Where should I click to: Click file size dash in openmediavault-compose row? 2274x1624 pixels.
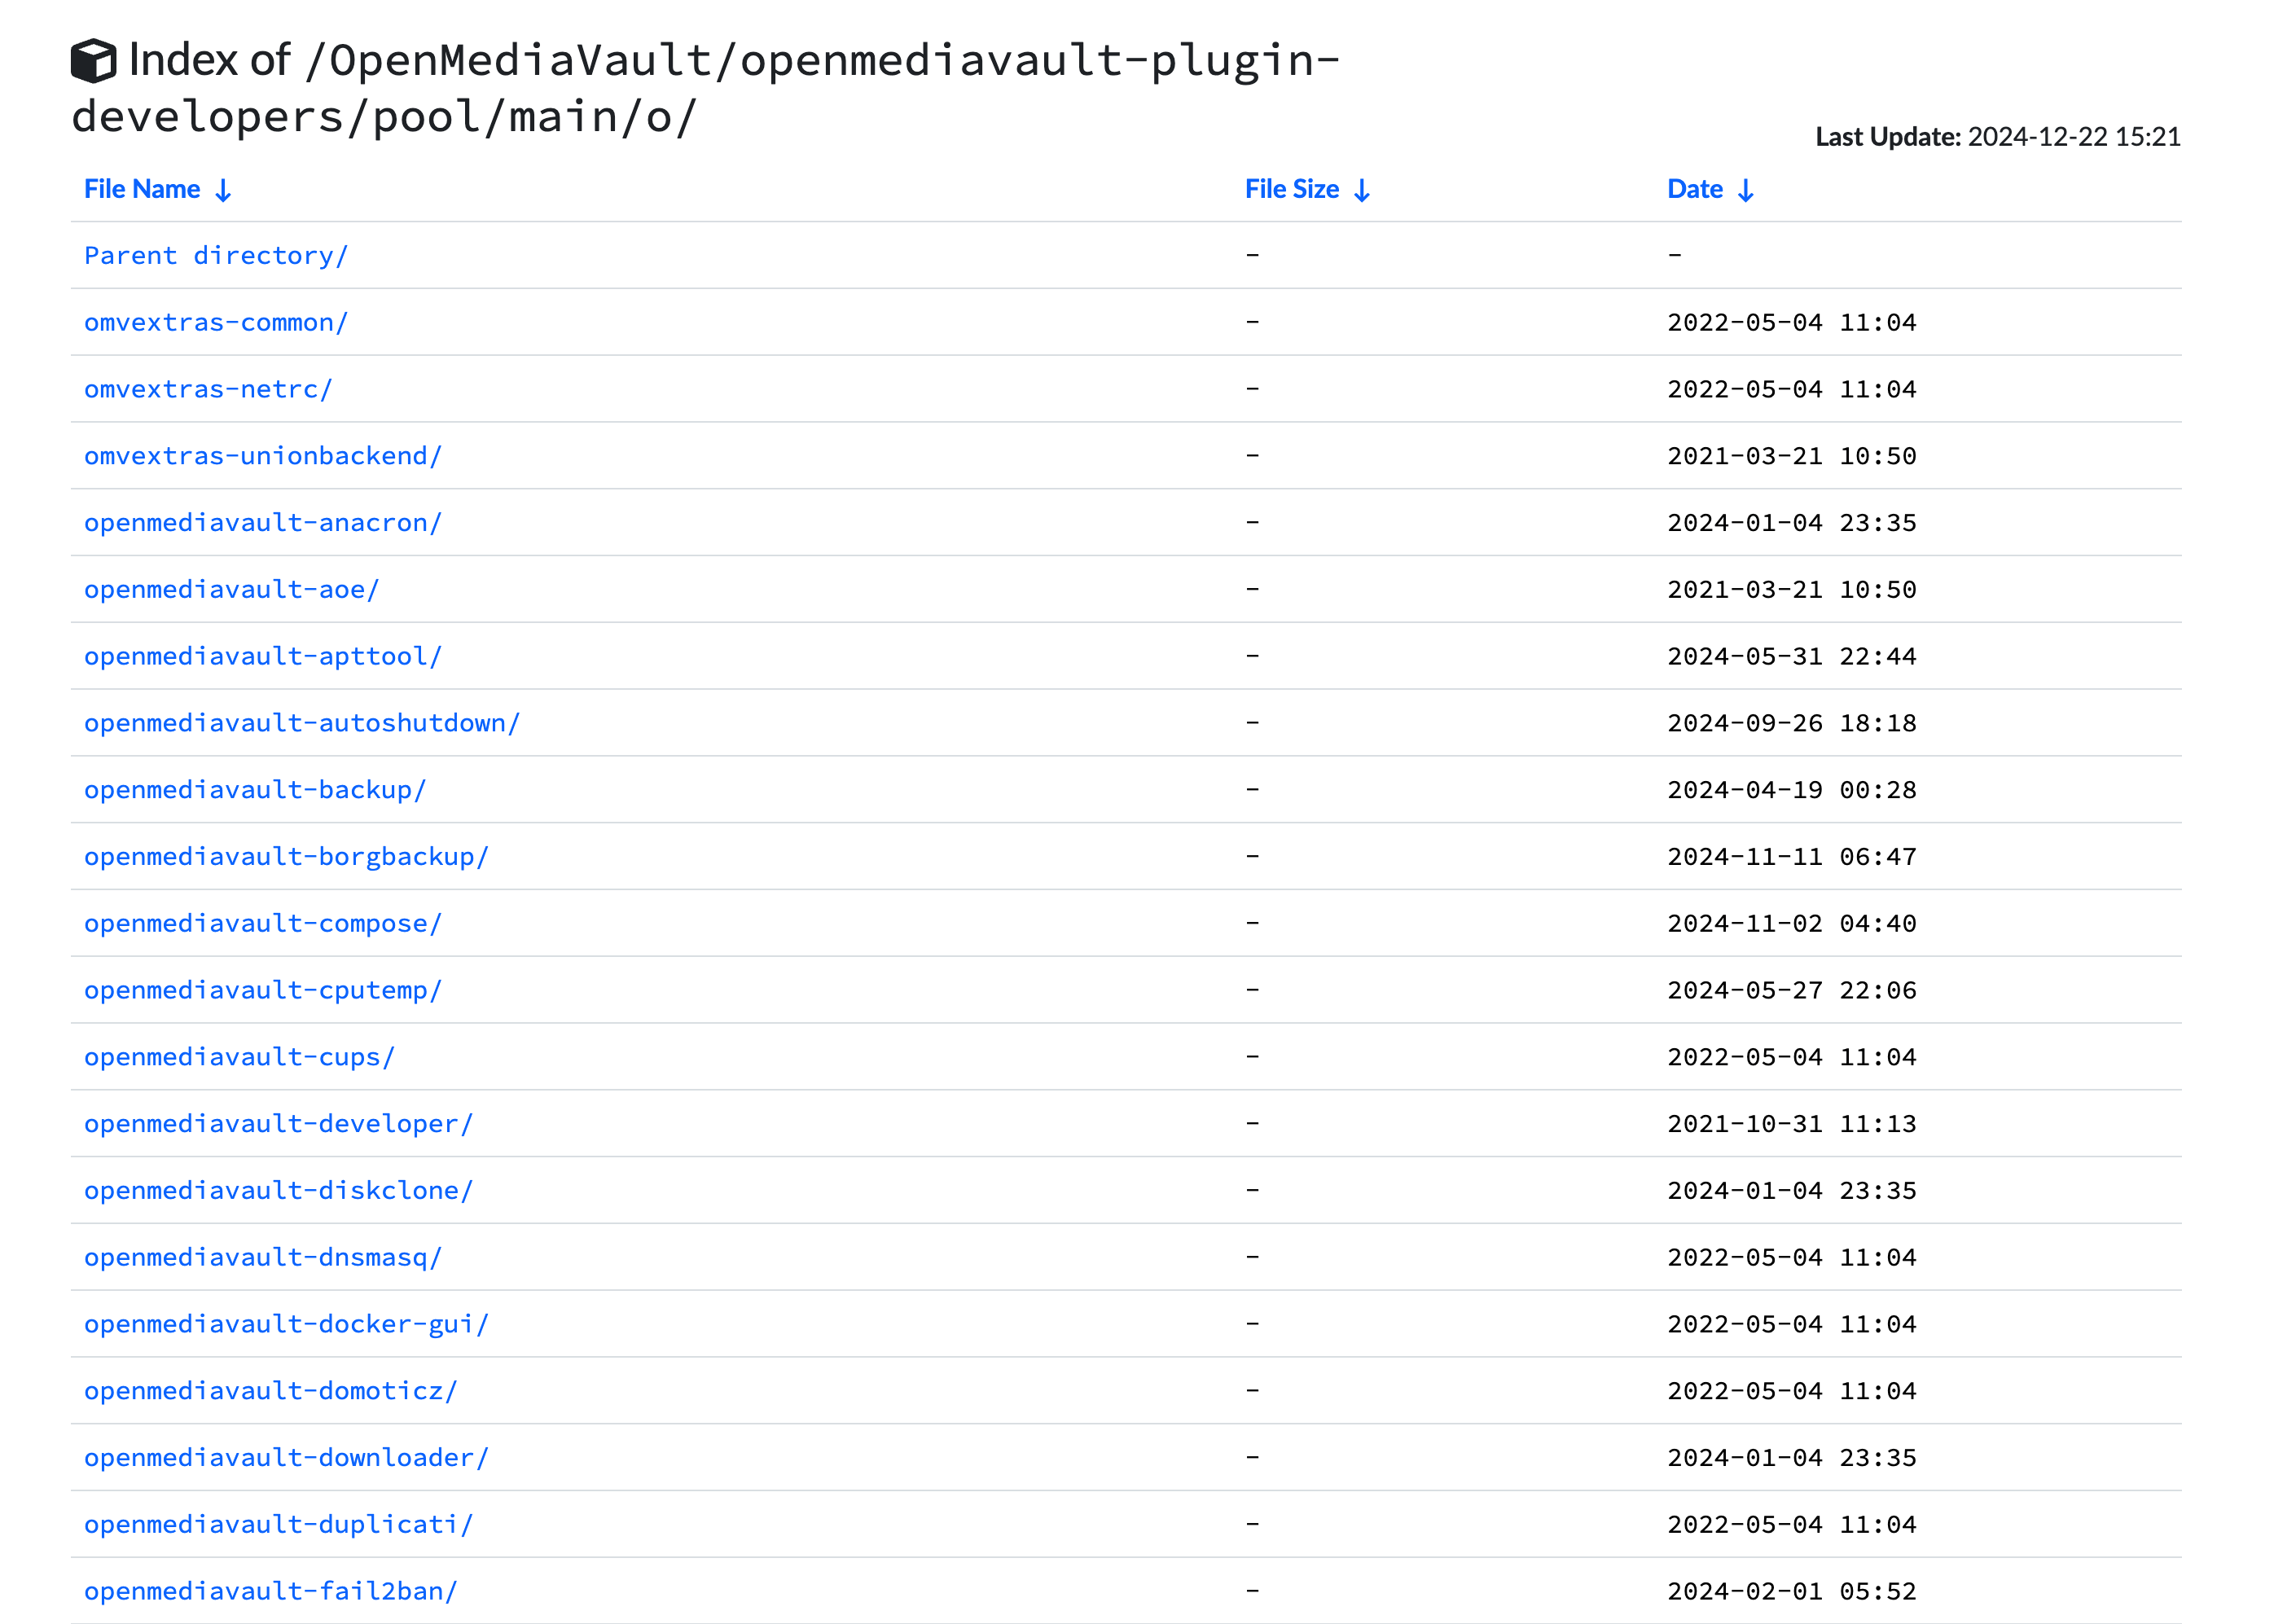tap(1253, 924)
